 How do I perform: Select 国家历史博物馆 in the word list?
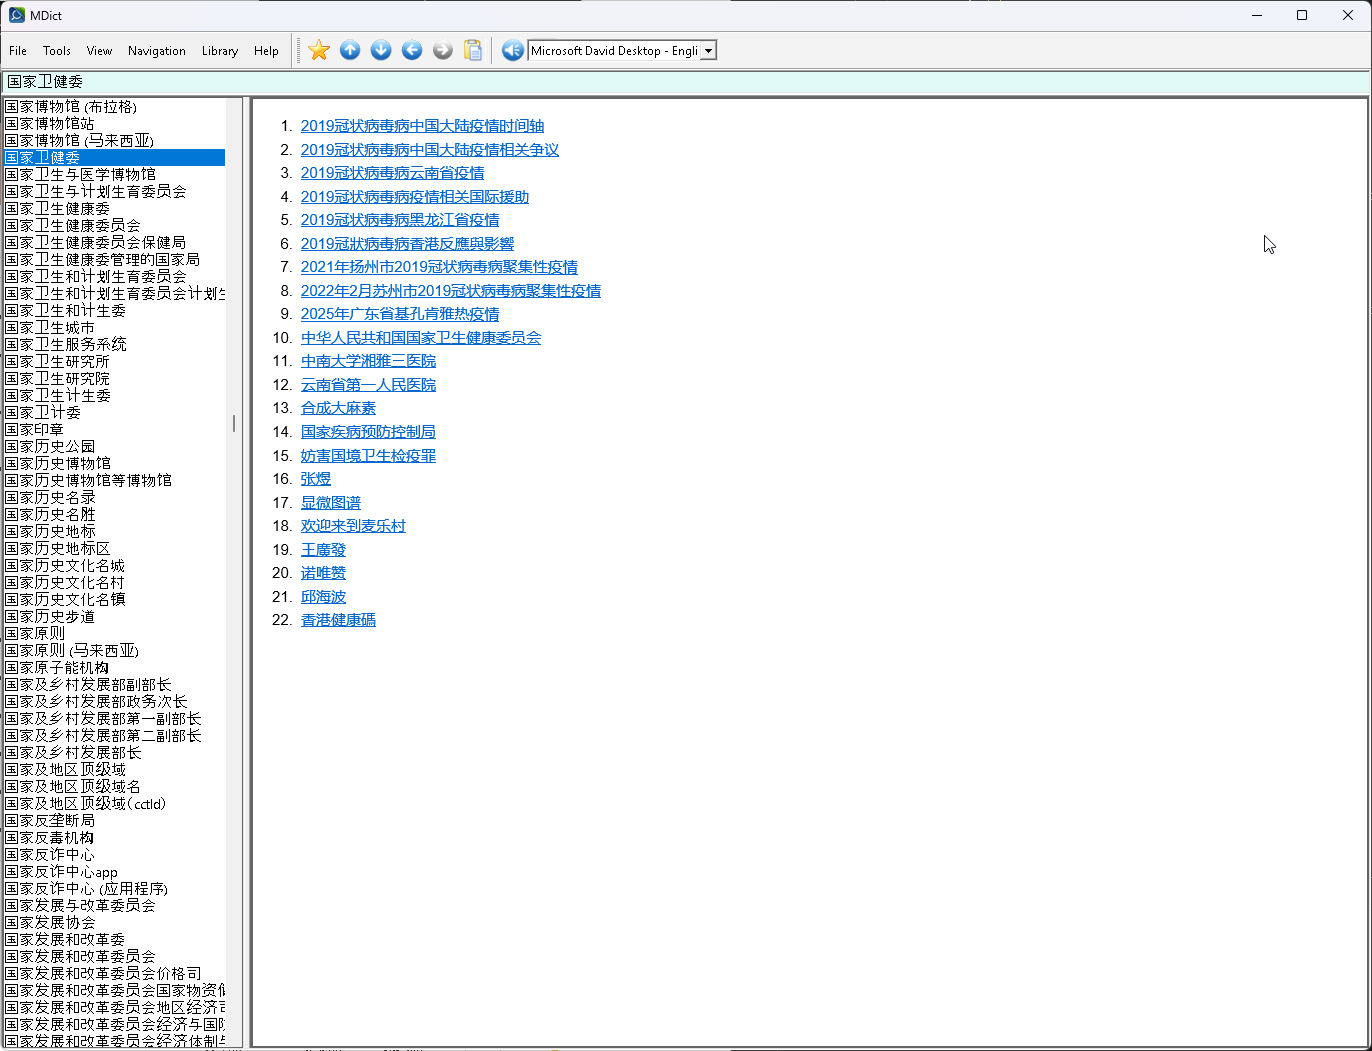click(x=58, y=463)
